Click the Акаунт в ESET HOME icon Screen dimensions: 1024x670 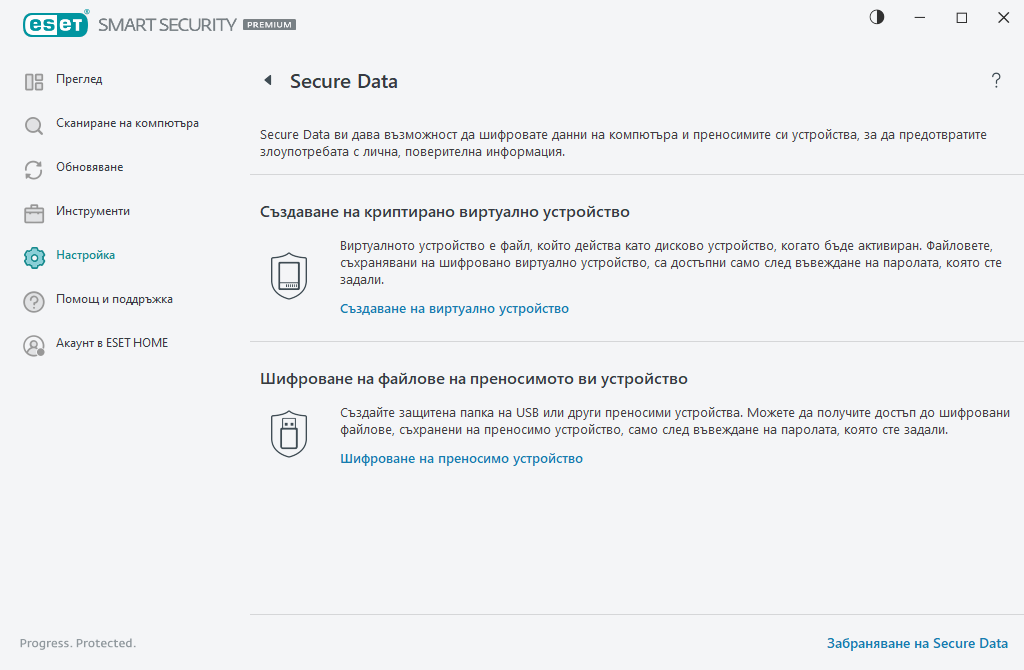click(33, 343)
